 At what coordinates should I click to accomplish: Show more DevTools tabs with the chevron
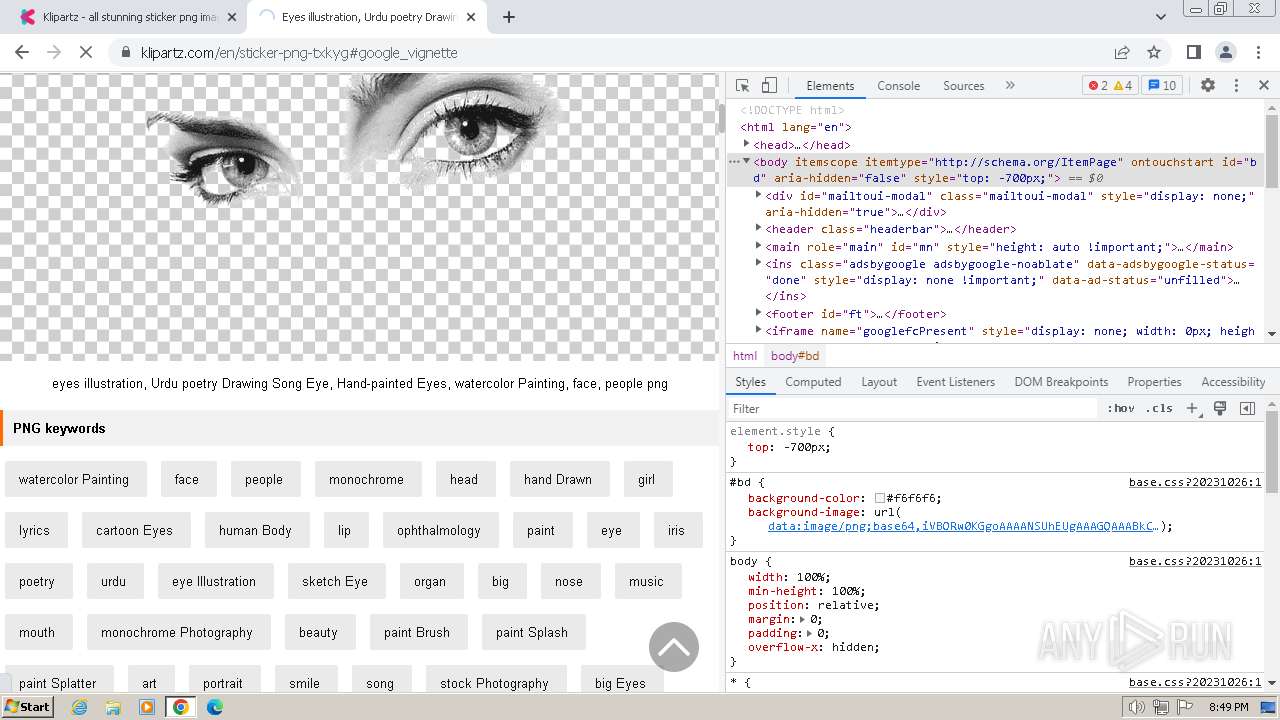point(1010,86)
